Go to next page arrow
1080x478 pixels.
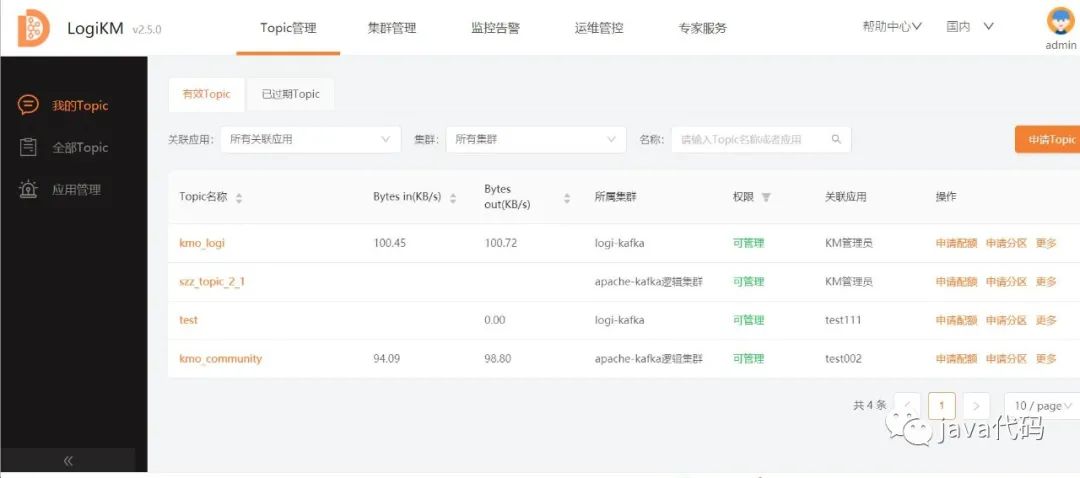(976, 406)
